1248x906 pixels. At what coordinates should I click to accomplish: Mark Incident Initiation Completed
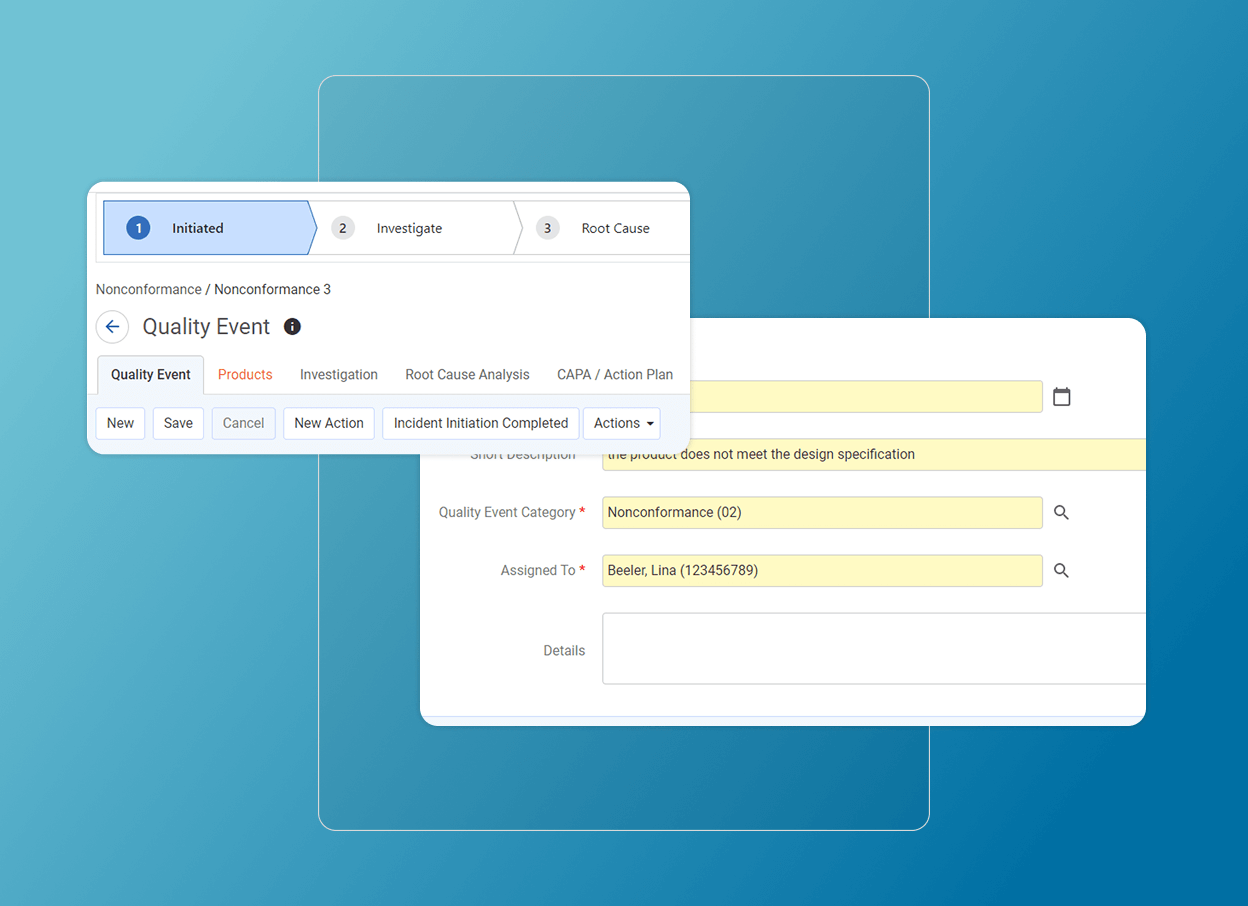[x=480, y=423]
